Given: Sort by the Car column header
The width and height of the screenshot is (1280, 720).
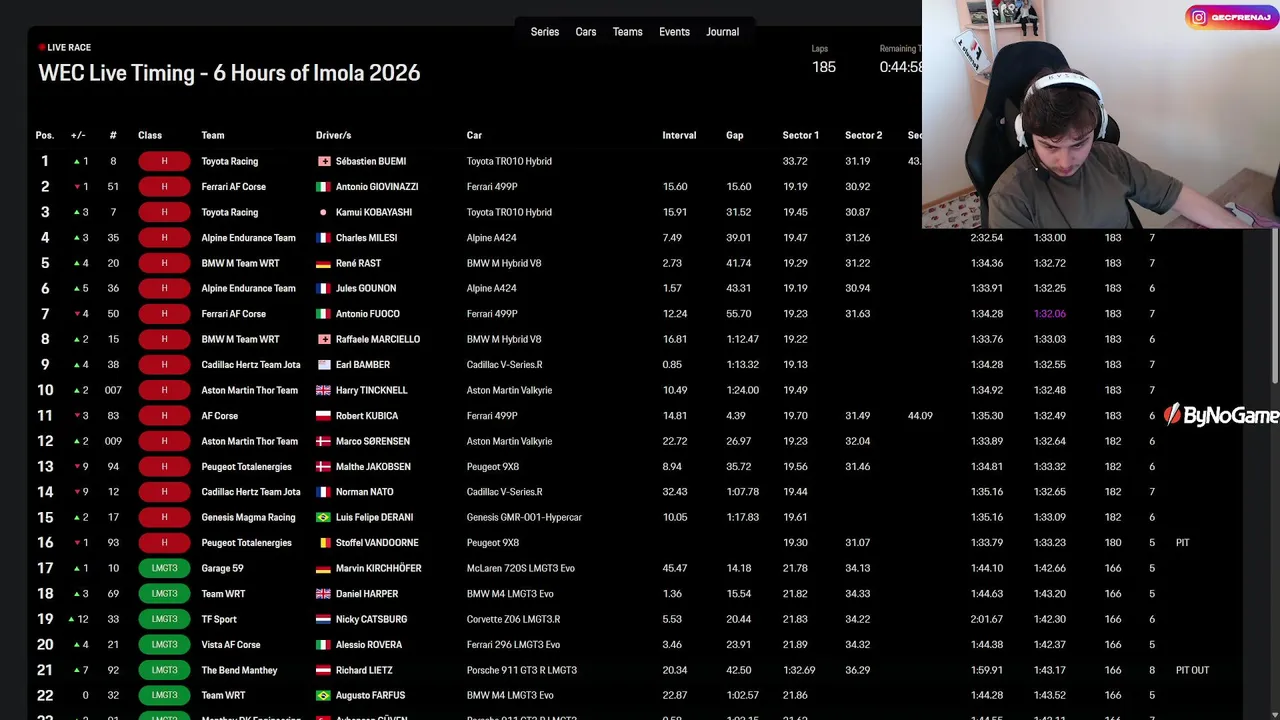Looking at the screenshot, I should (474, 135).
